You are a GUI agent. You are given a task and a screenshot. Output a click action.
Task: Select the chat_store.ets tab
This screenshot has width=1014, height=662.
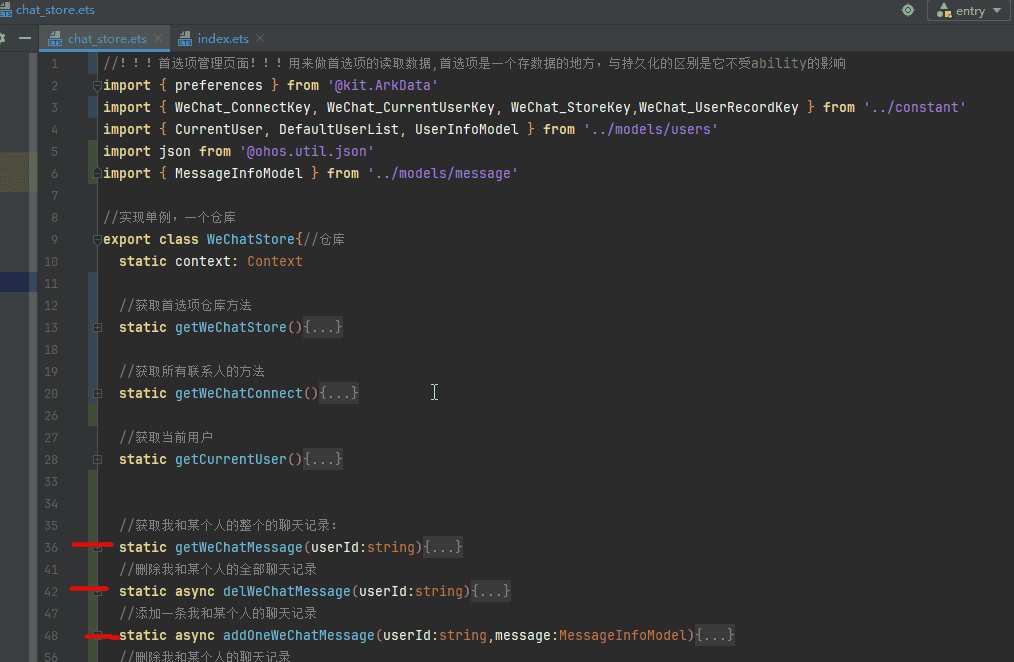[106, 39]
